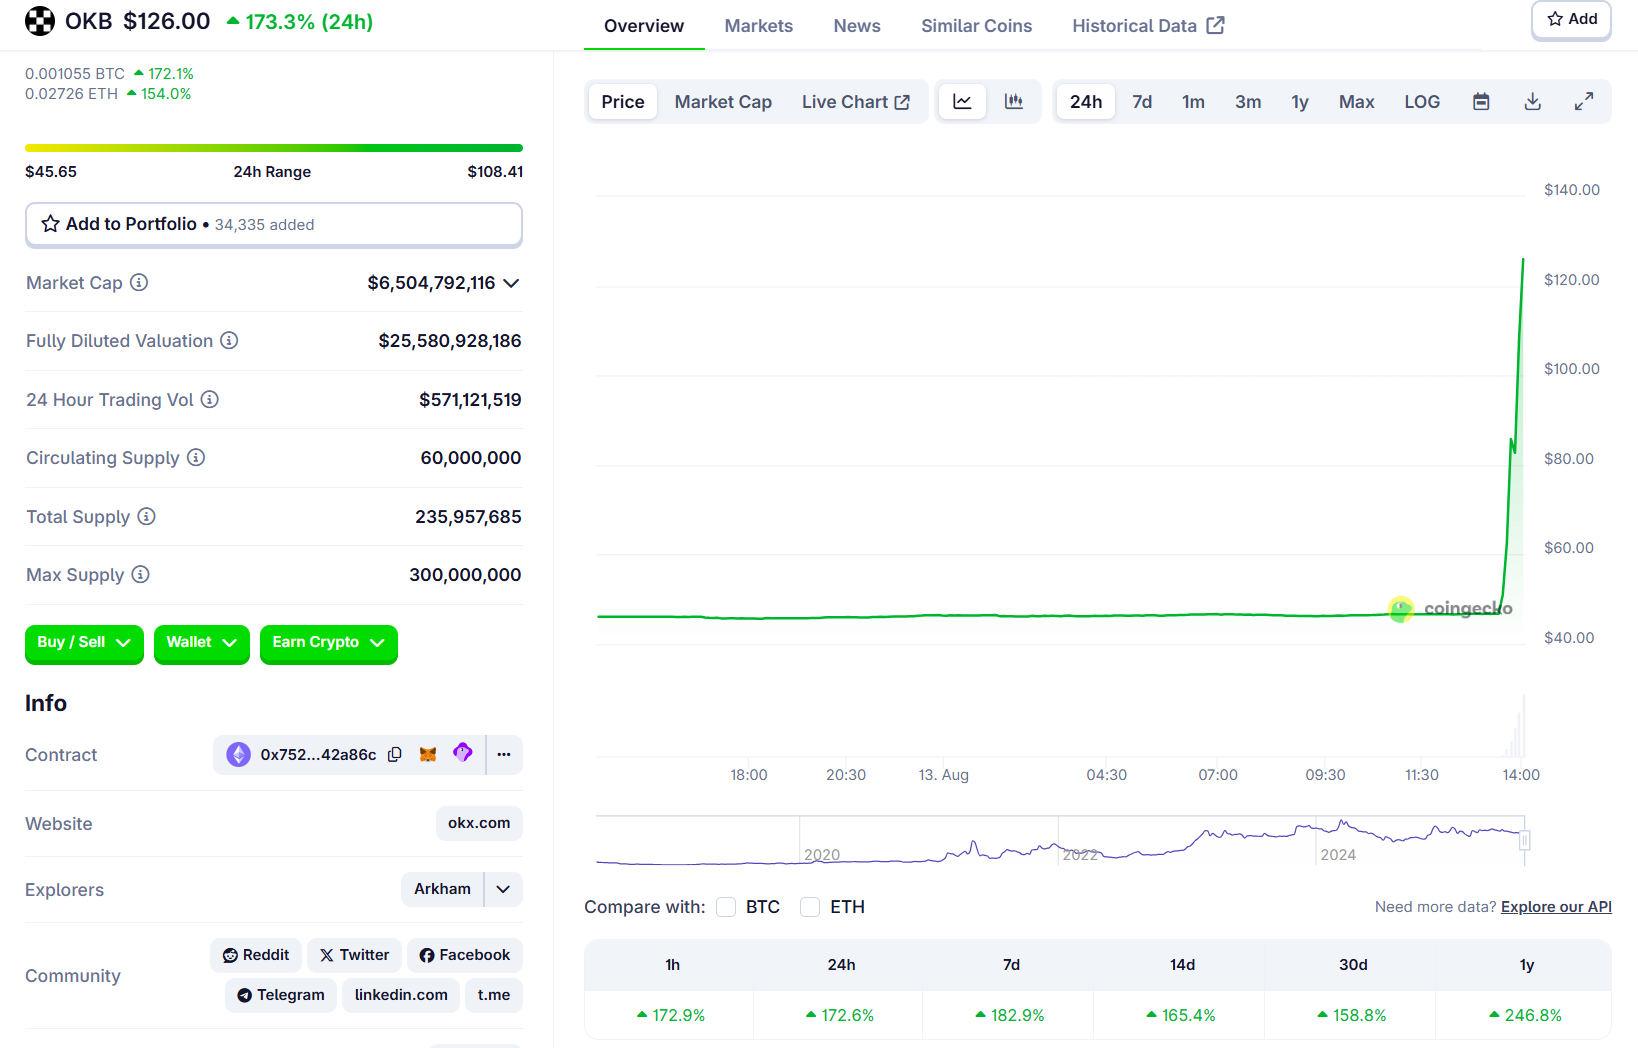Click Add to Portfolio button
The image size is (1638, 1048).
[x=273, y=225]
